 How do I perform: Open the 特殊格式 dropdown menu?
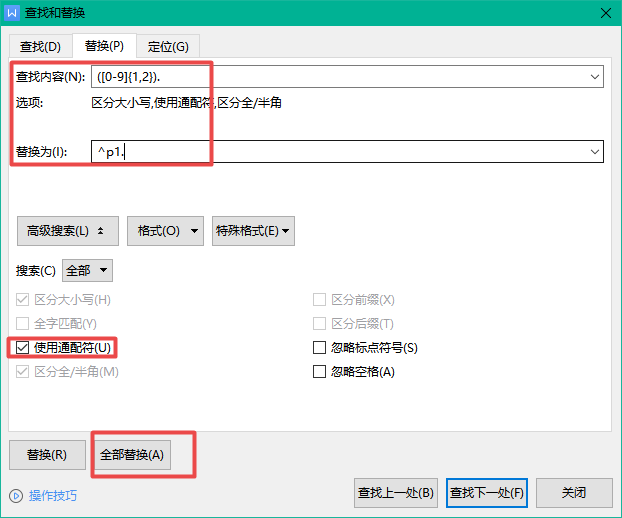pyautogui.click(x=254, y=230)
